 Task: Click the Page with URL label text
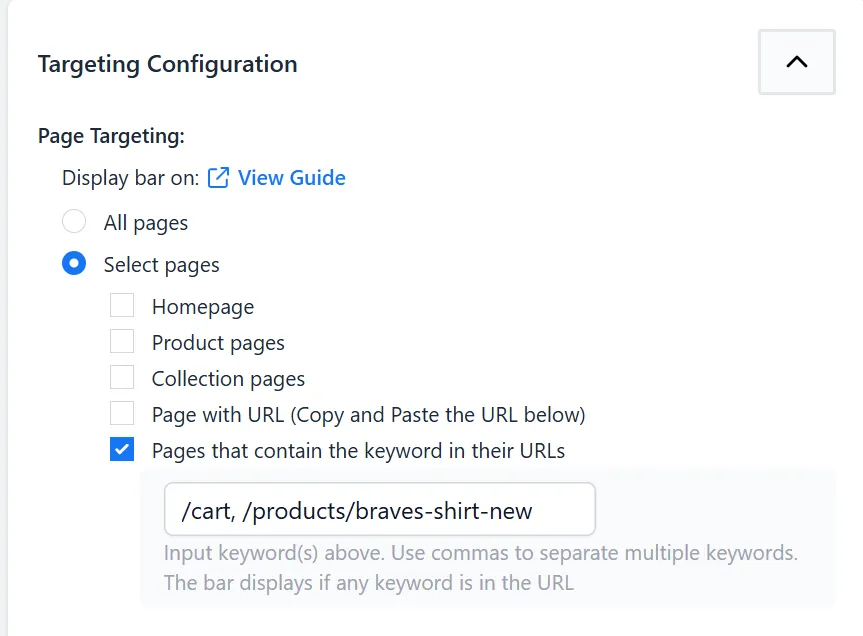tap(369, 415)
